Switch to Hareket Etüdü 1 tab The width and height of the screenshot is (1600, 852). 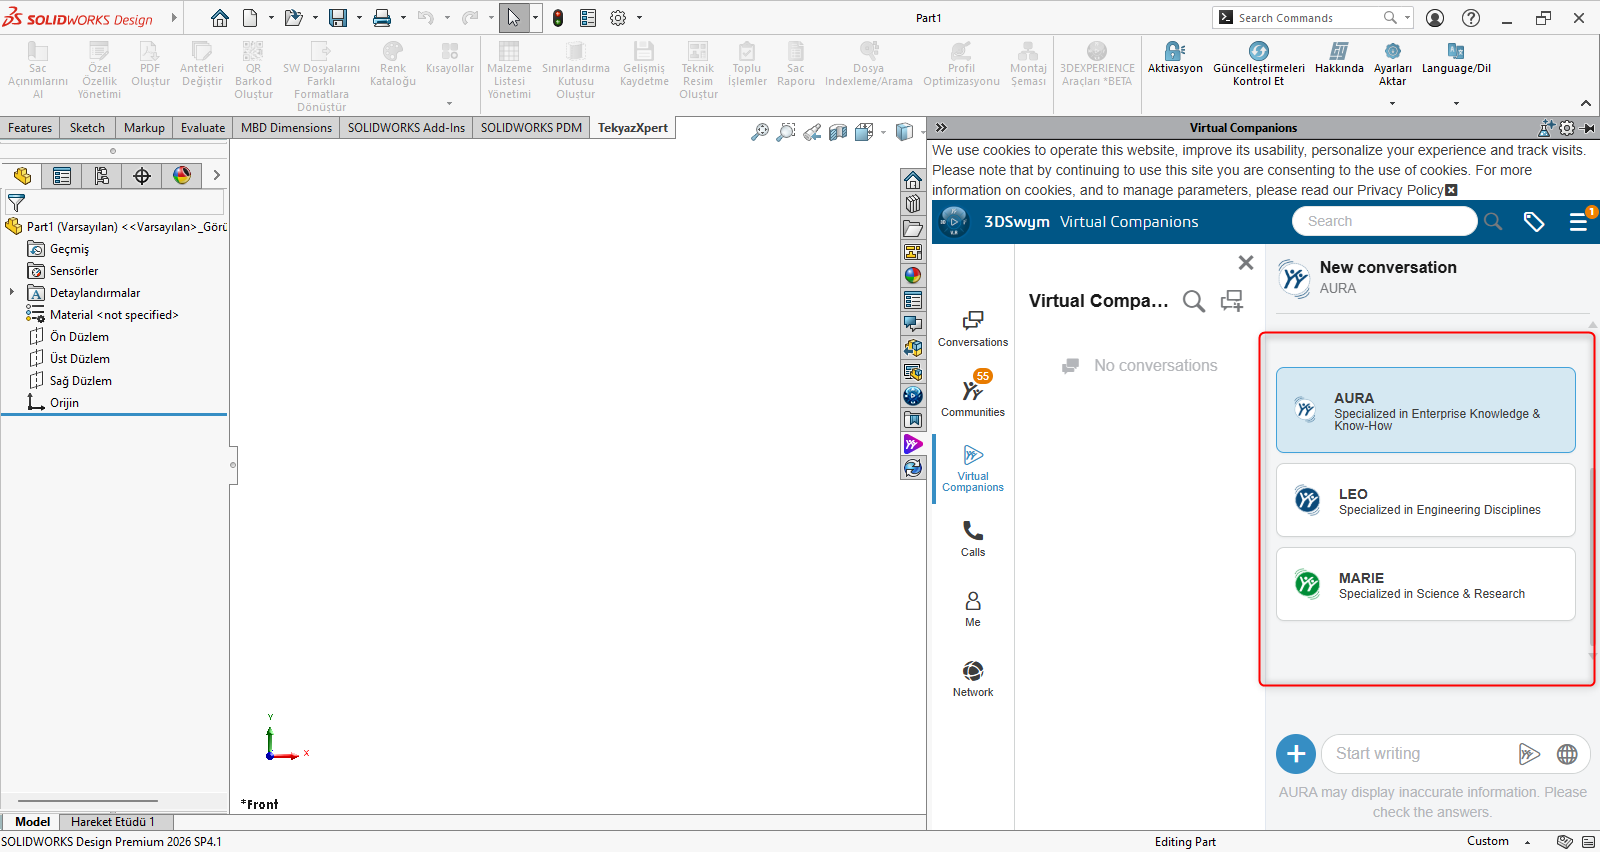click(113, 822)
